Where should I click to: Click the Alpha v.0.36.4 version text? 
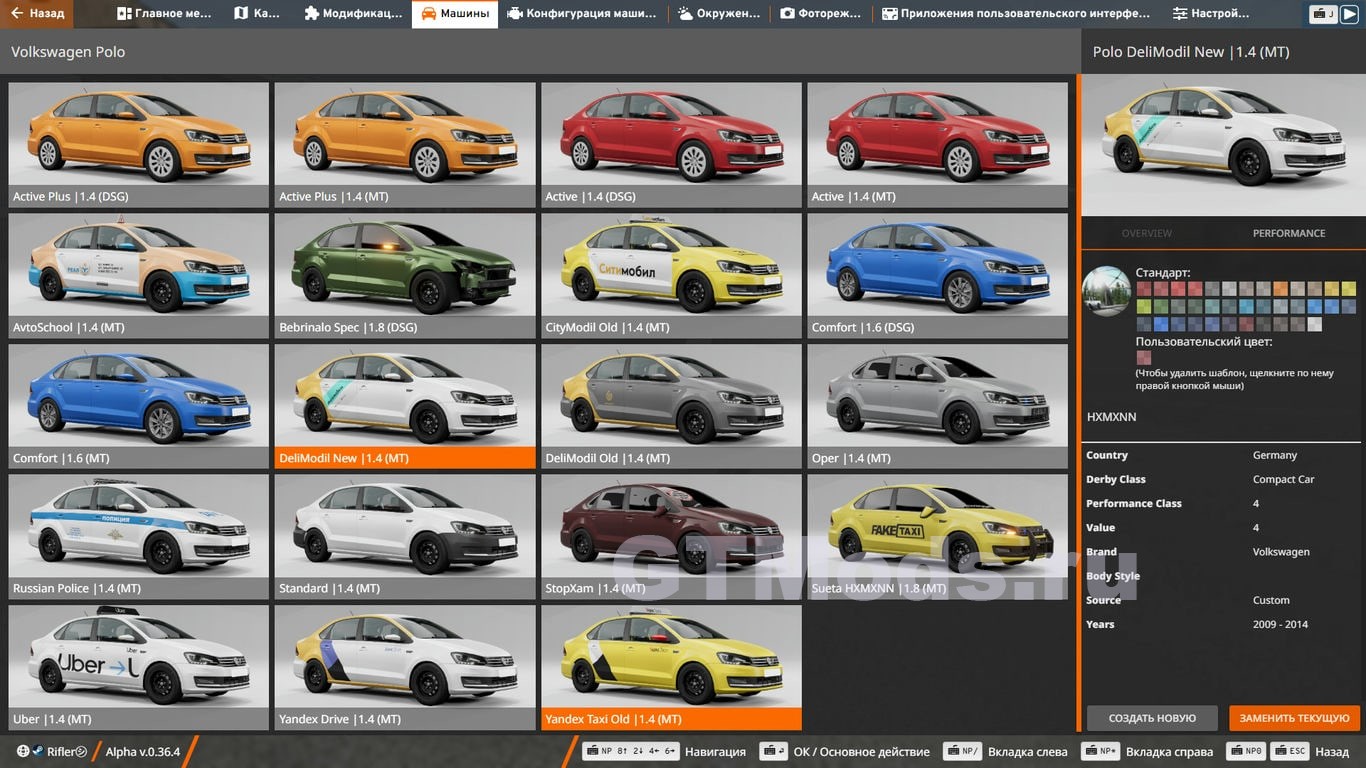coord(143,751)
